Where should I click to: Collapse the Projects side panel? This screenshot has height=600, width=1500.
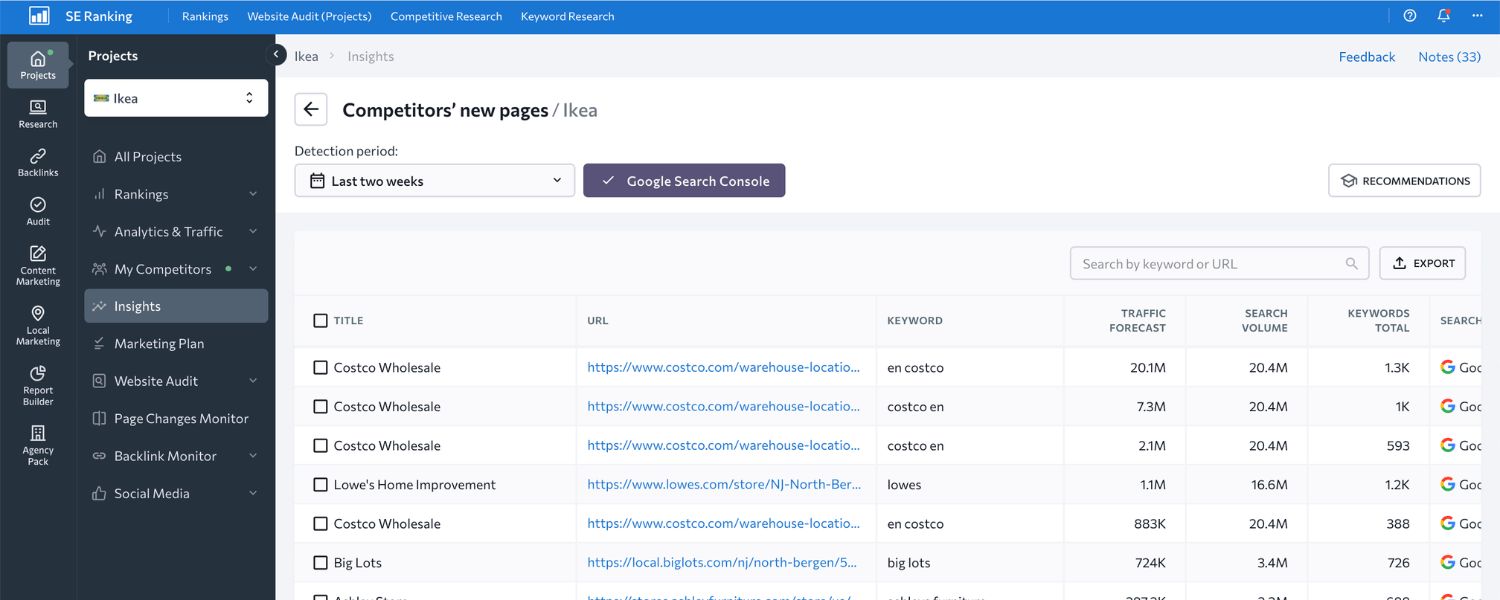click(276, 54)
